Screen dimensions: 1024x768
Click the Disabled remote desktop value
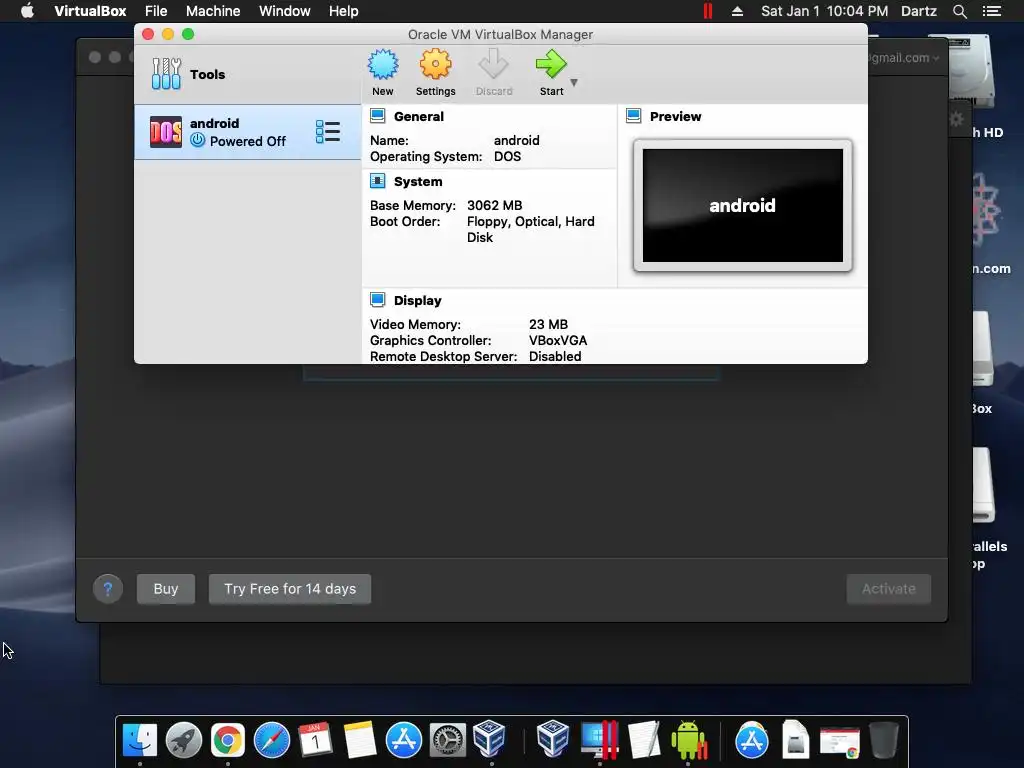point(554,357)
